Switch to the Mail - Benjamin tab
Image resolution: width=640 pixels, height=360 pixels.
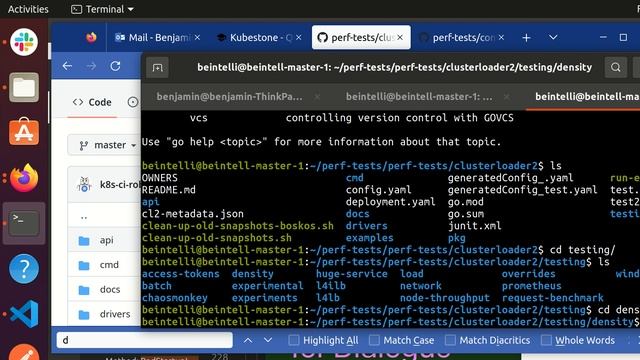pos(158,38)
